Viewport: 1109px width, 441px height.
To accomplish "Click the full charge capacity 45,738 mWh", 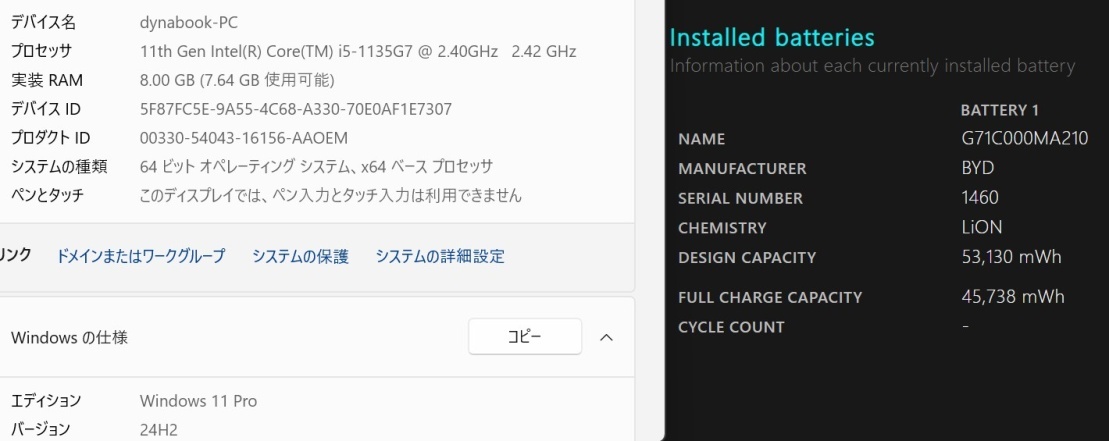I will [x=1013, y=297].
